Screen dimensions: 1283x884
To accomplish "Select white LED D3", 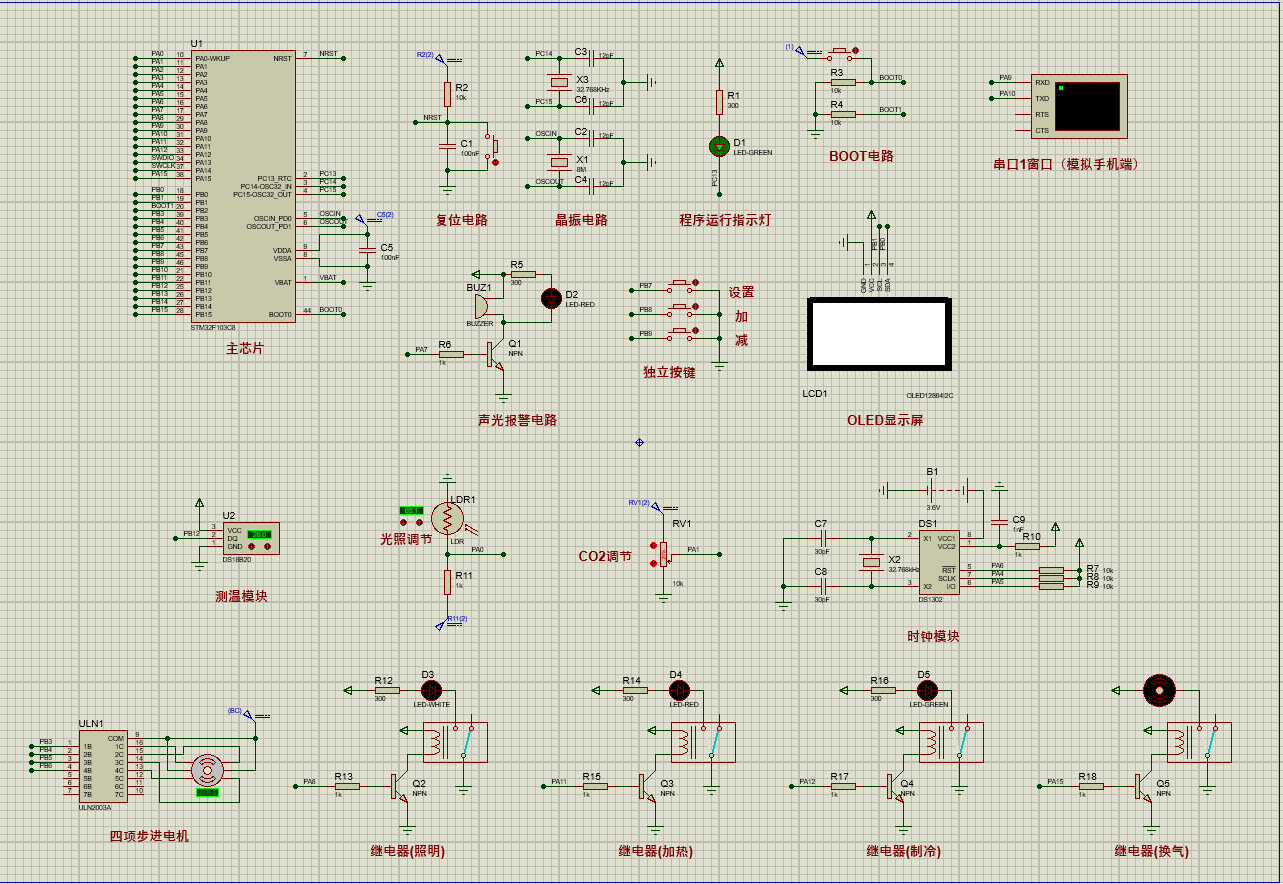I will click(432, 690).
